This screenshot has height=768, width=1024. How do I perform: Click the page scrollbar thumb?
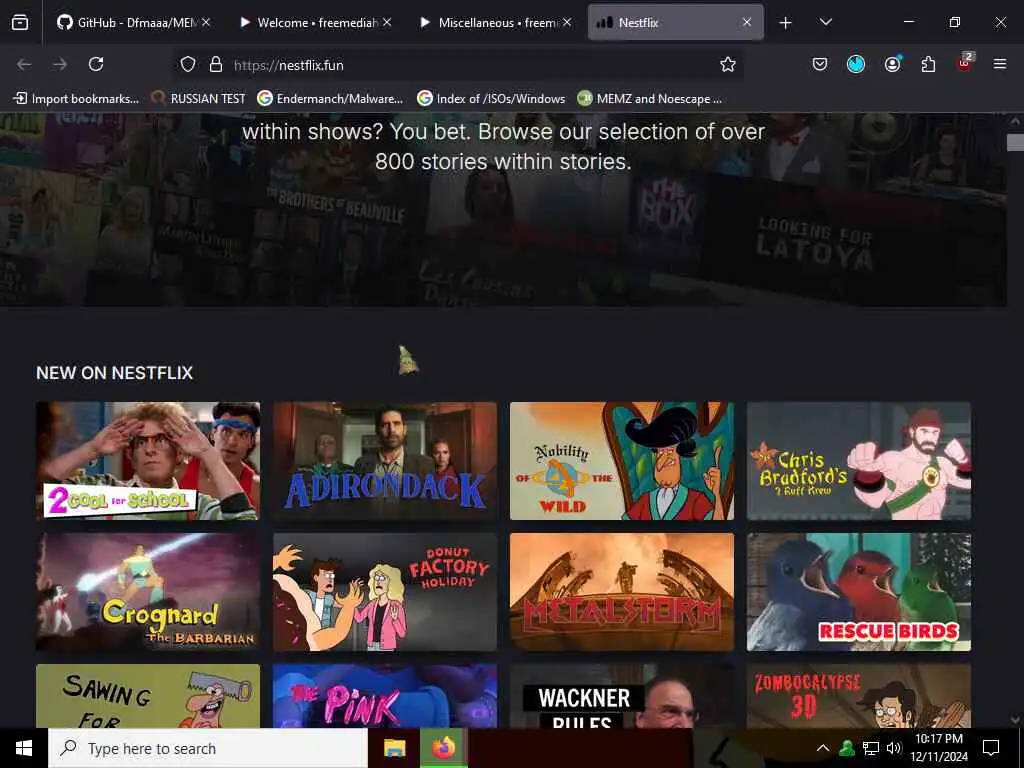(x=1015, y=142)
